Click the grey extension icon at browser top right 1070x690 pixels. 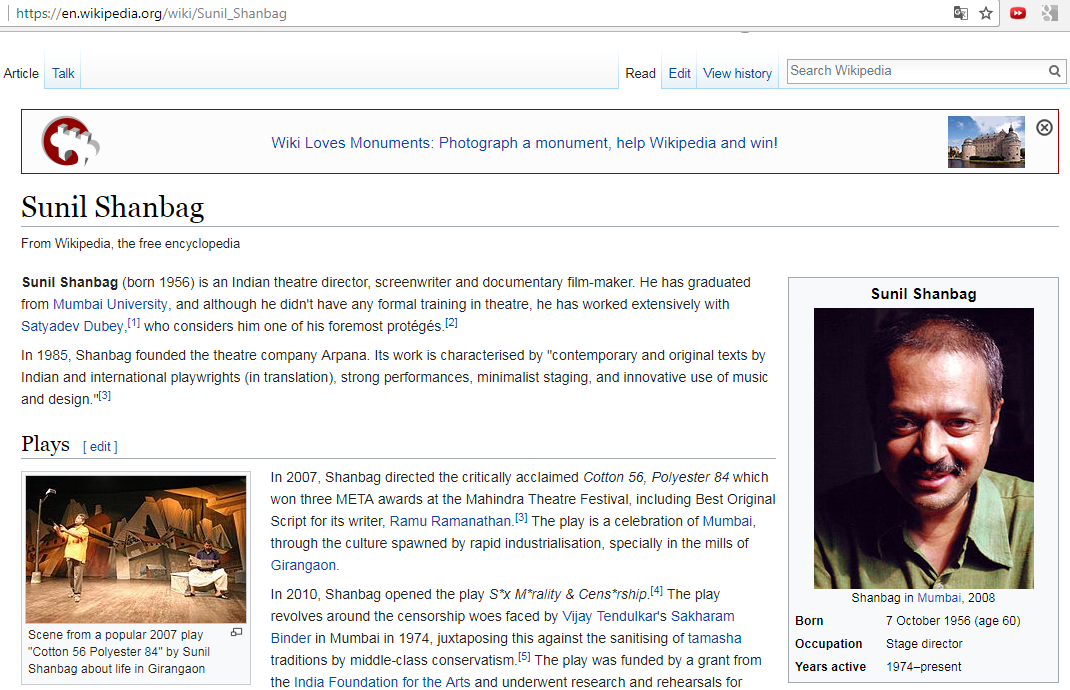(1050, 13)
